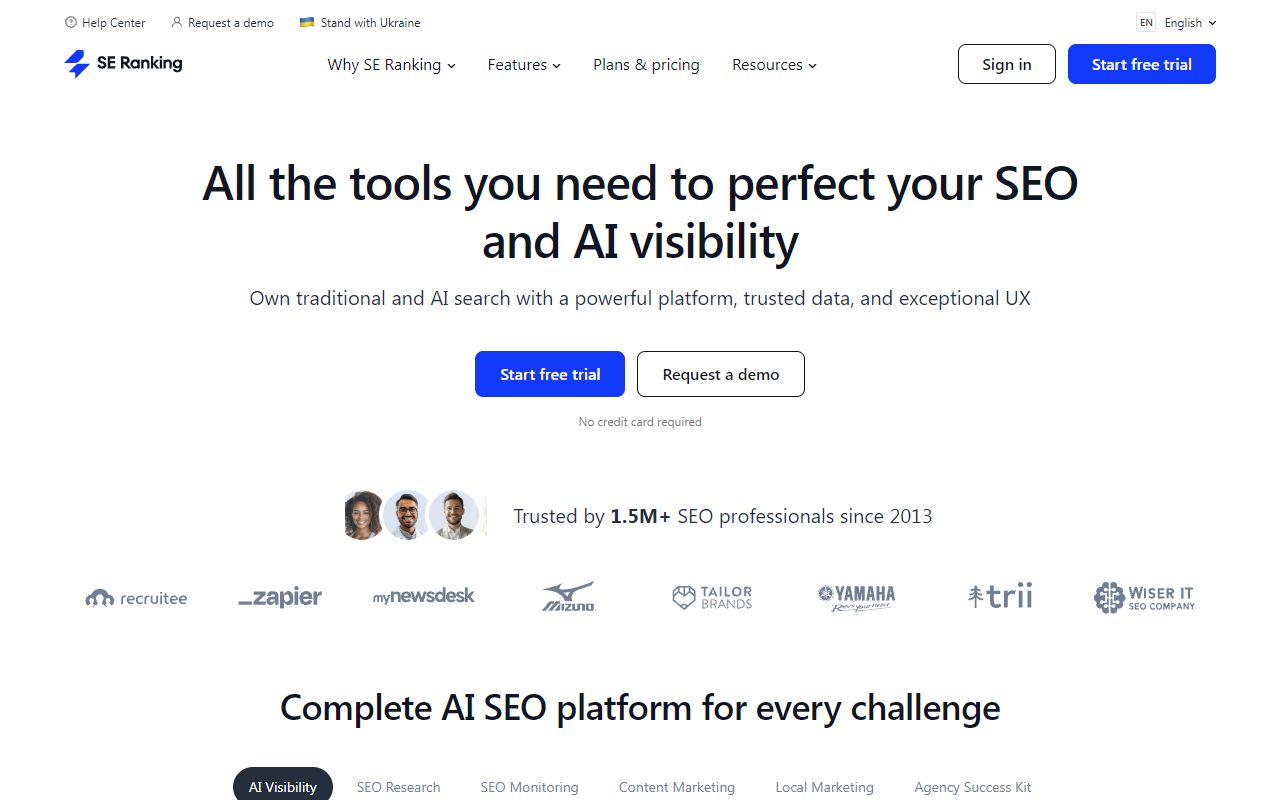Click the Sign in button
Viewport: 1280px width, 800px height.
1006,64
